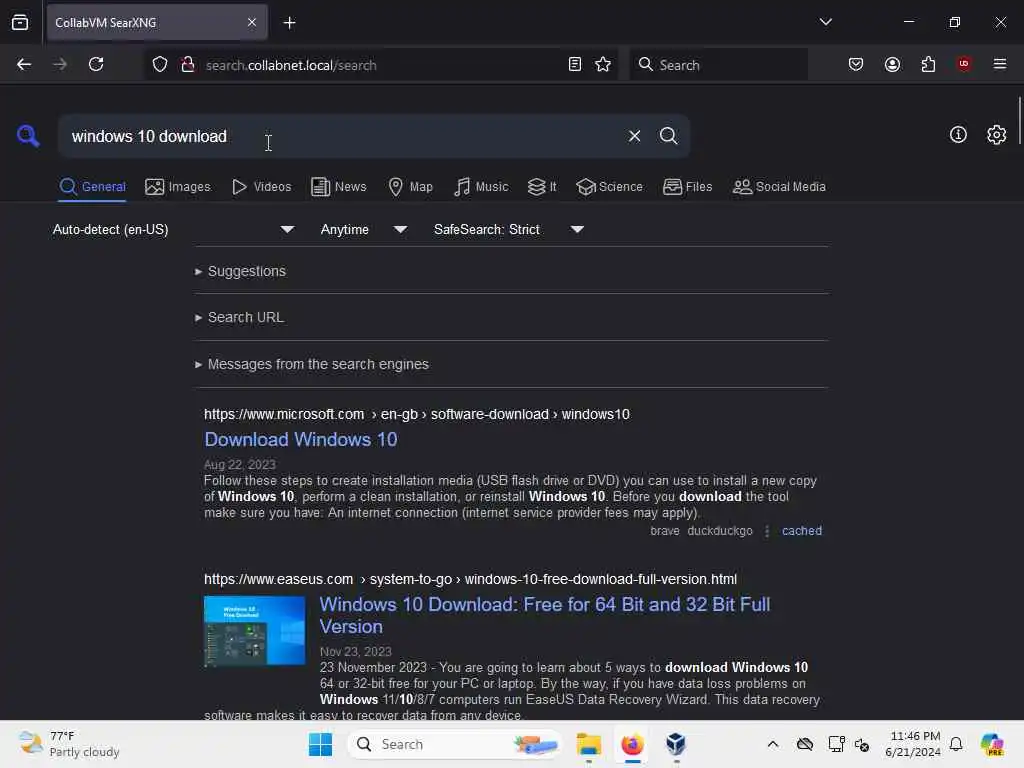Click the forward navigation arrow
Viewport: 1024px width, 768px height.
tap(59, 64)
